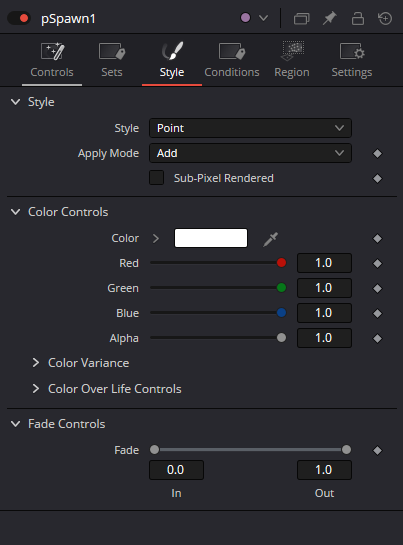Select the color eyedropper tool
This screenshot has width=403, height=545.
pyautogui.click(x=271, y=239)
